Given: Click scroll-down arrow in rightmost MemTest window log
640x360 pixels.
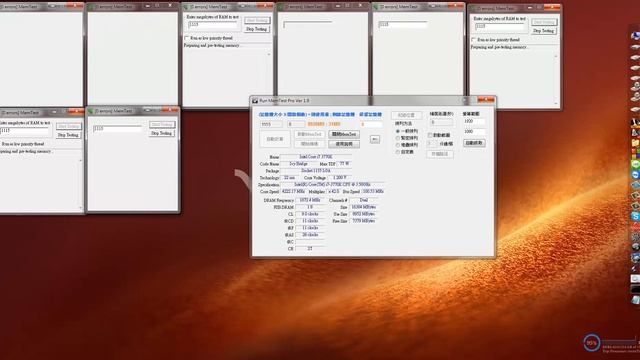Looking at the screenshot, I should pos(556,104).
